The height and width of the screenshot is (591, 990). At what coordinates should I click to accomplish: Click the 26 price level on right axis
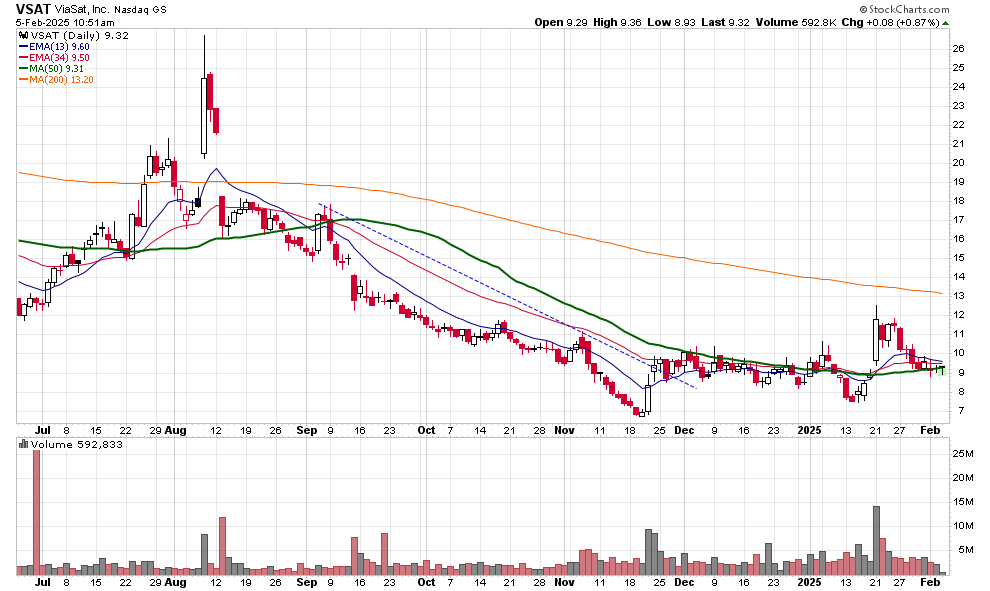pyautogui.click(x=958, y=49)
